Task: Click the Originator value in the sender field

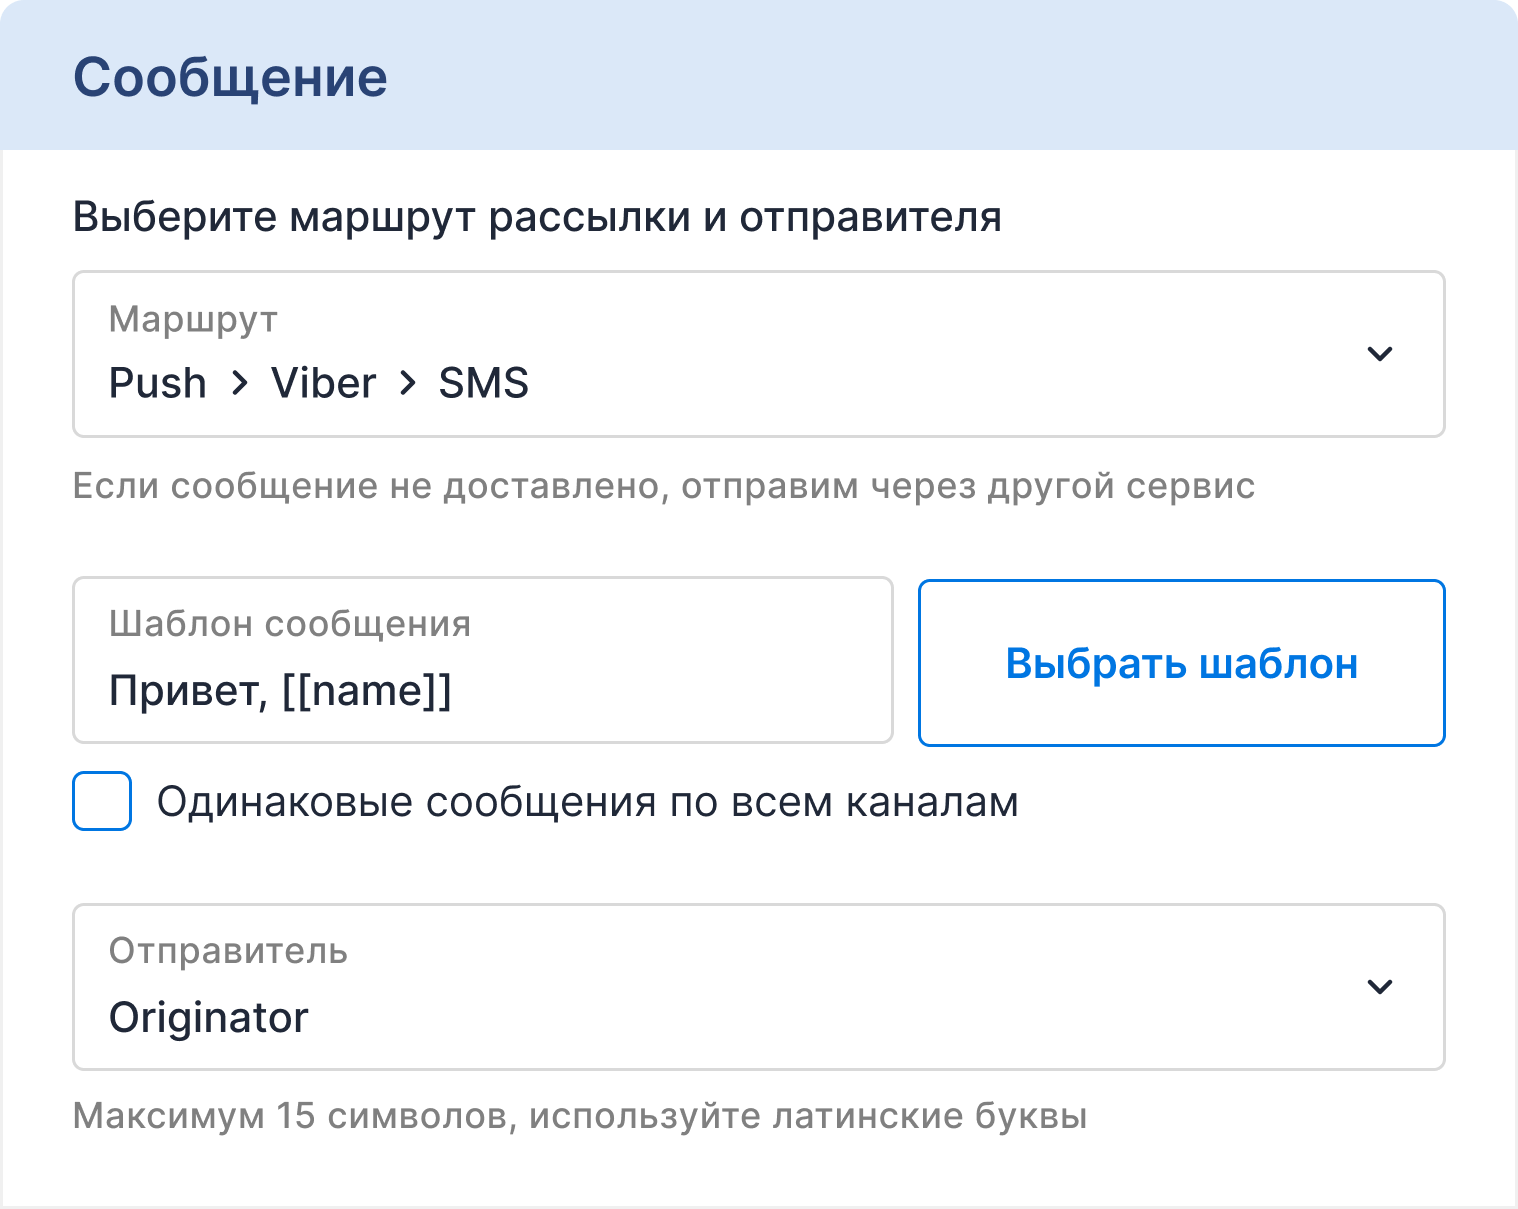Action: 208,1018
